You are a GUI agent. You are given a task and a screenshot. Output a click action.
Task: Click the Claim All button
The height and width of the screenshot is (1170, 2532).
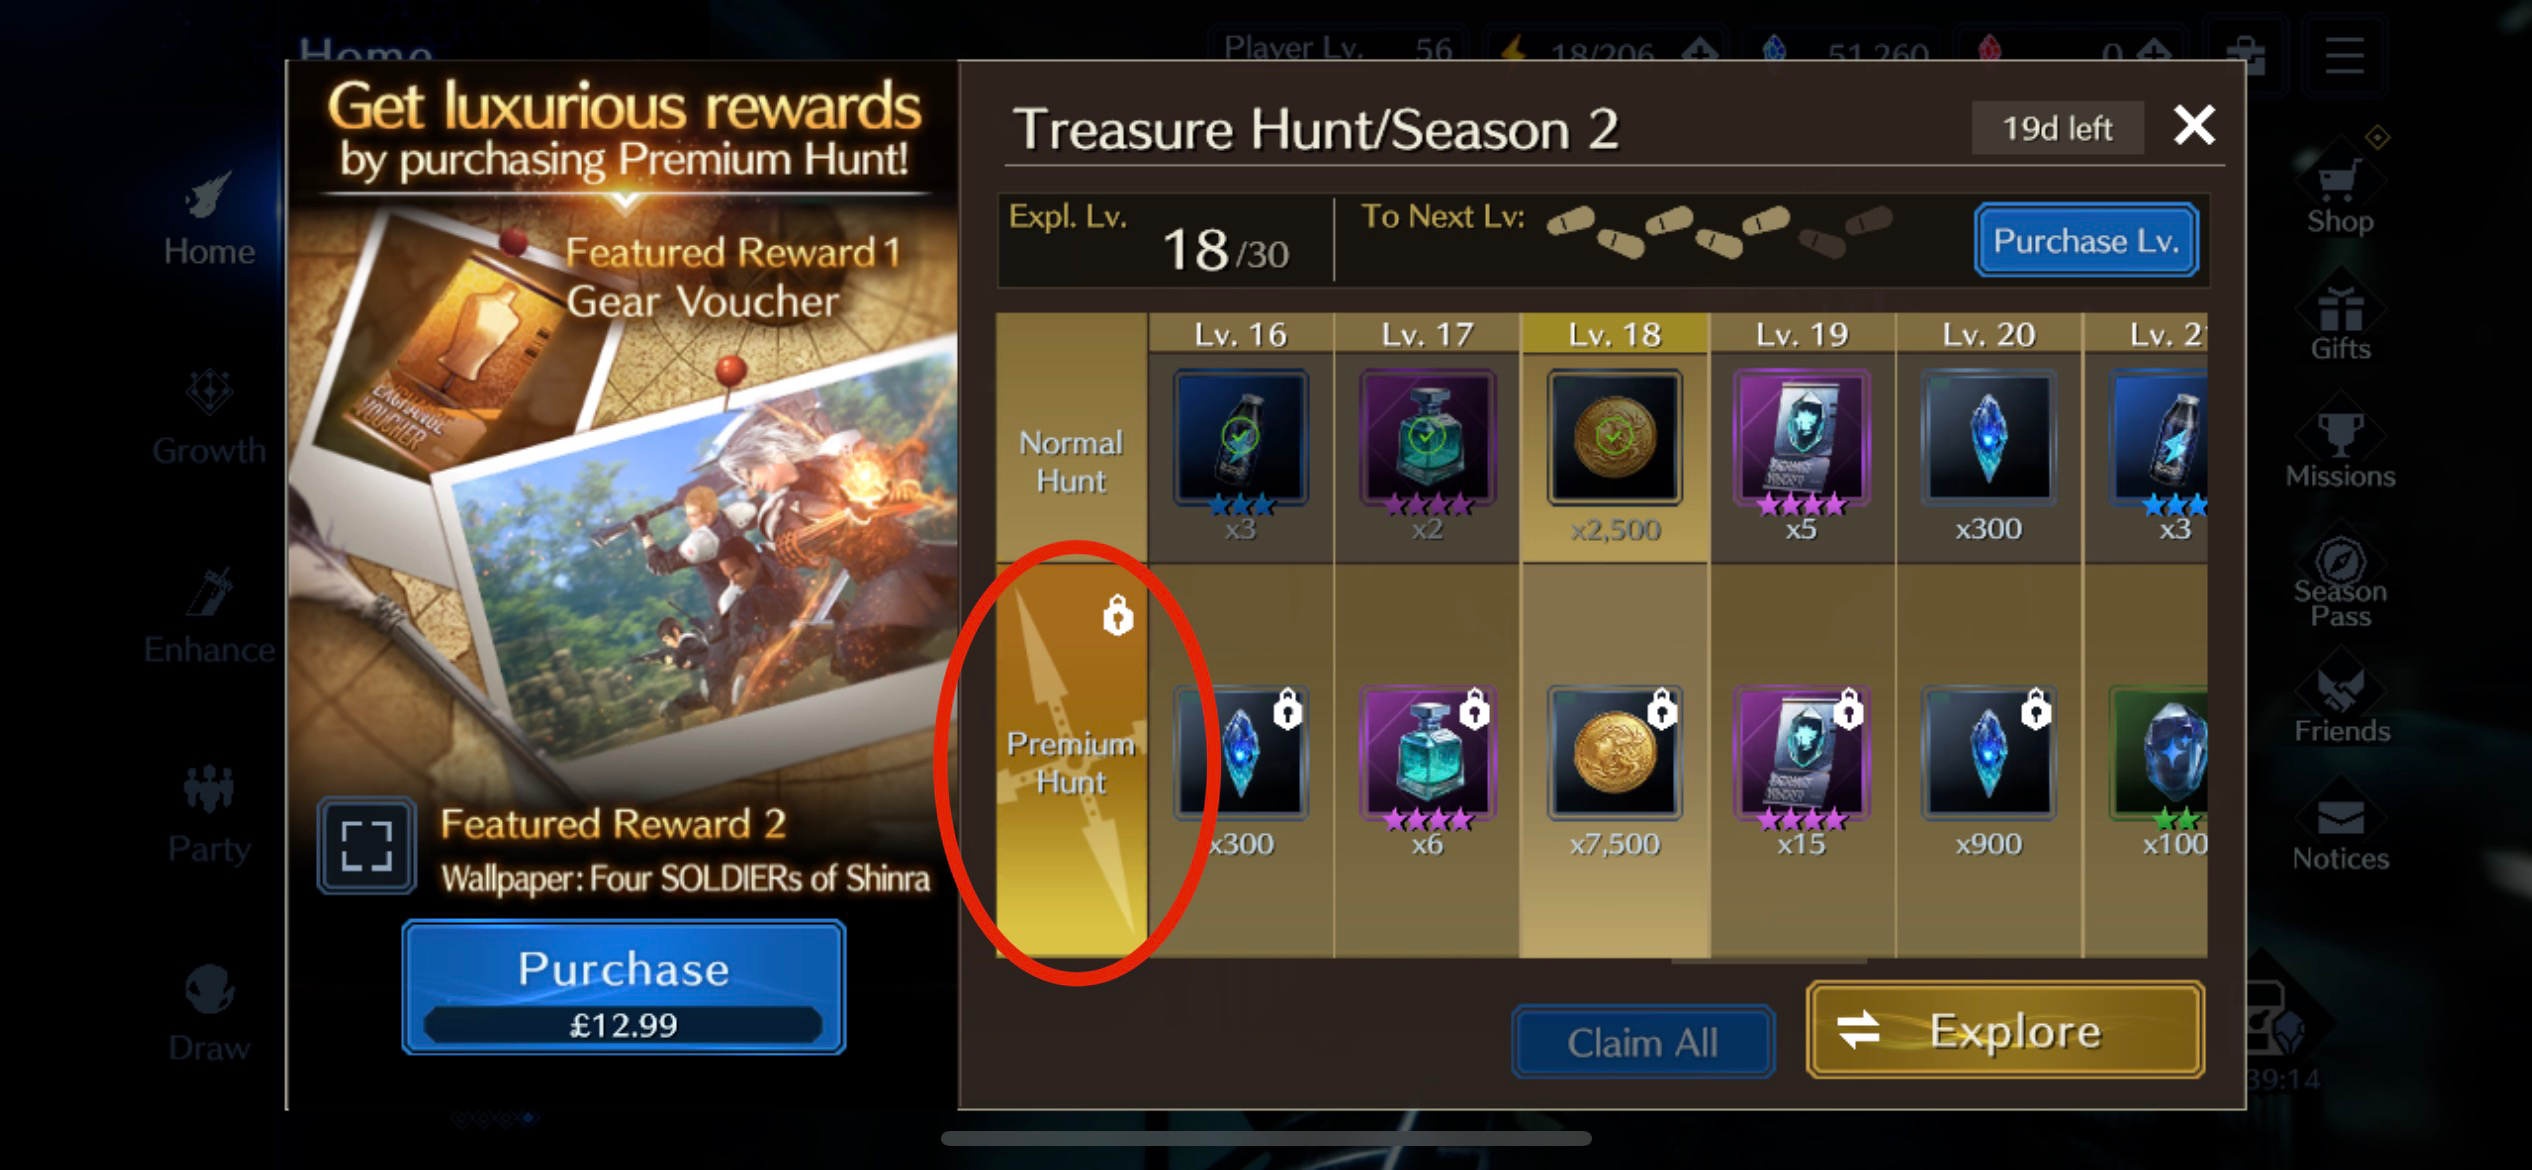(1642, 1042)
